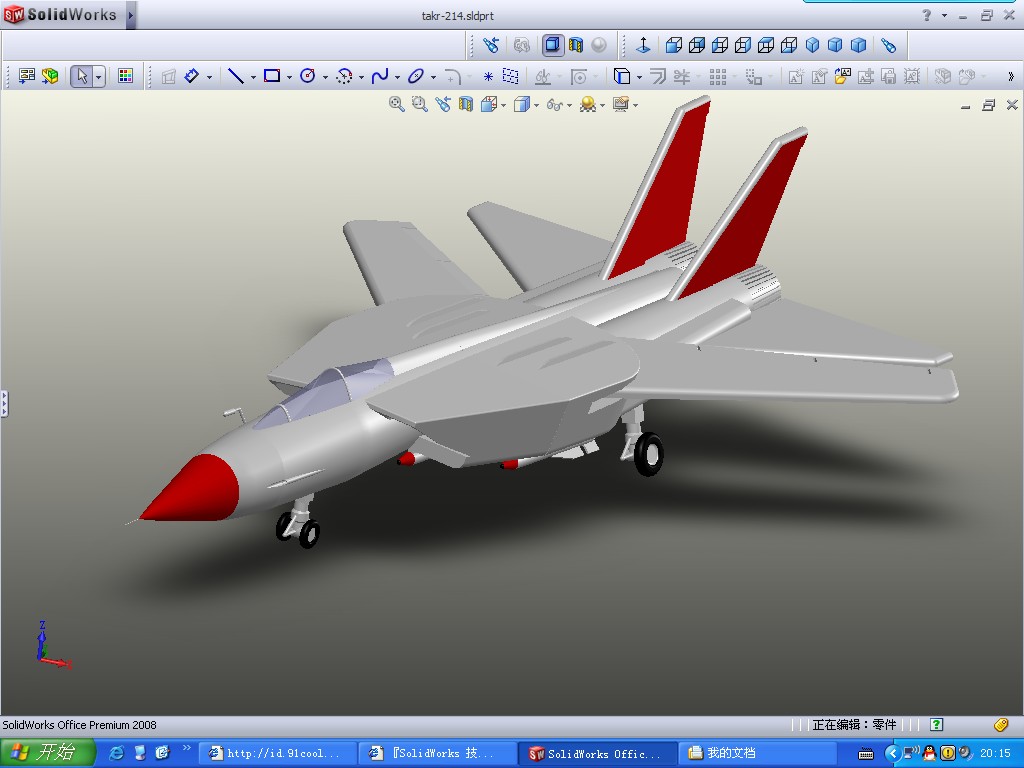Image resolution: width=1024 pixels, height=768 pixels.
Task: Select the Circle sketch tool
Action: [x=308, y=76]
